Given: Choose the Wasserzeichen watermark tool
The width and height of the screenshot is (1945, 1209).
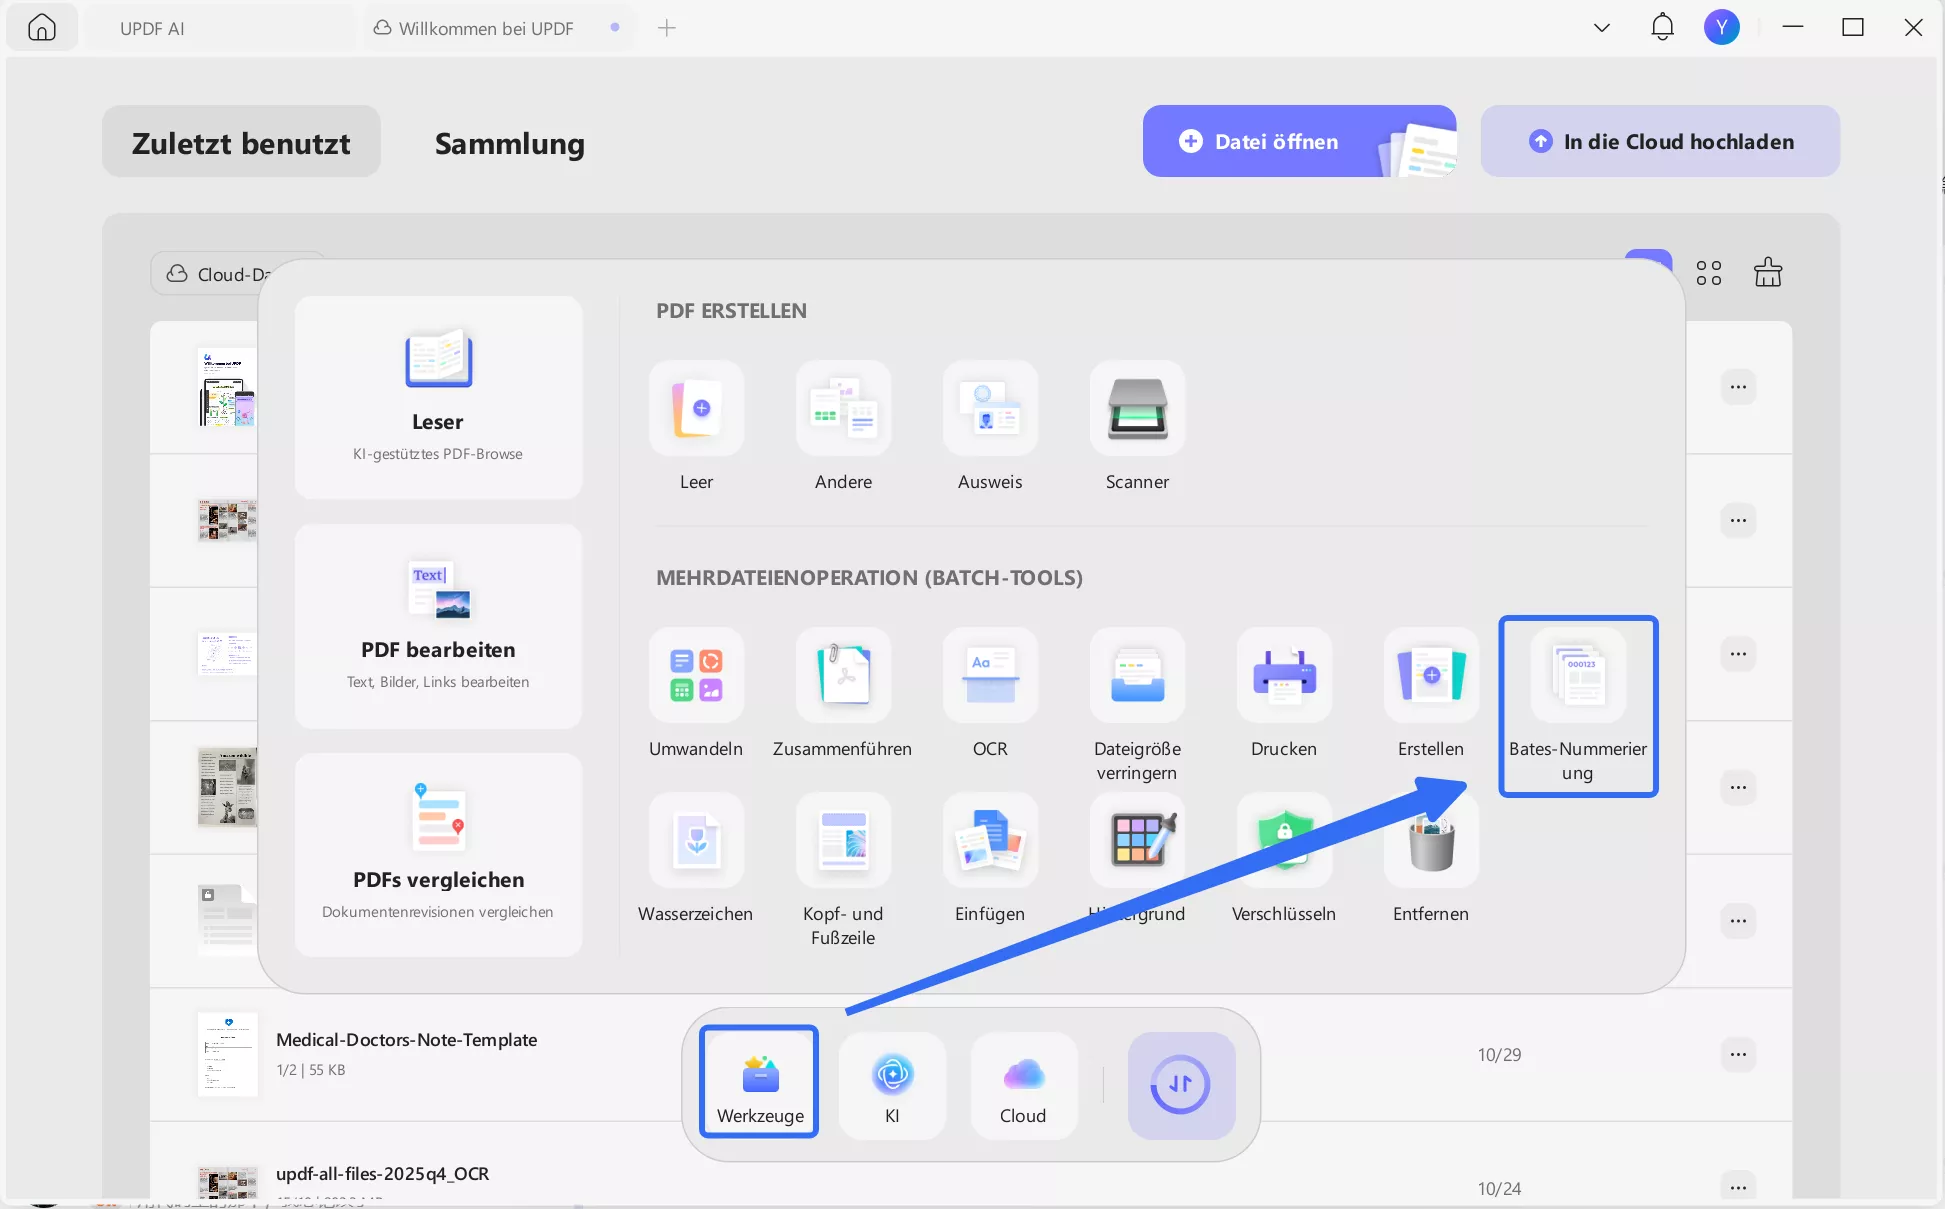Looking at the screenshot, I should coord(696,841).
